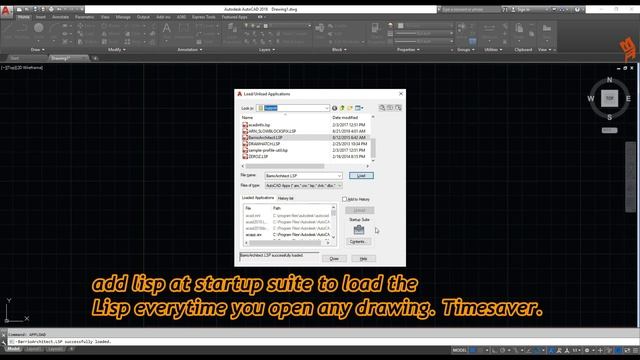Expand the Modify panel in AutoCAD ribbon

coord(116,50)
